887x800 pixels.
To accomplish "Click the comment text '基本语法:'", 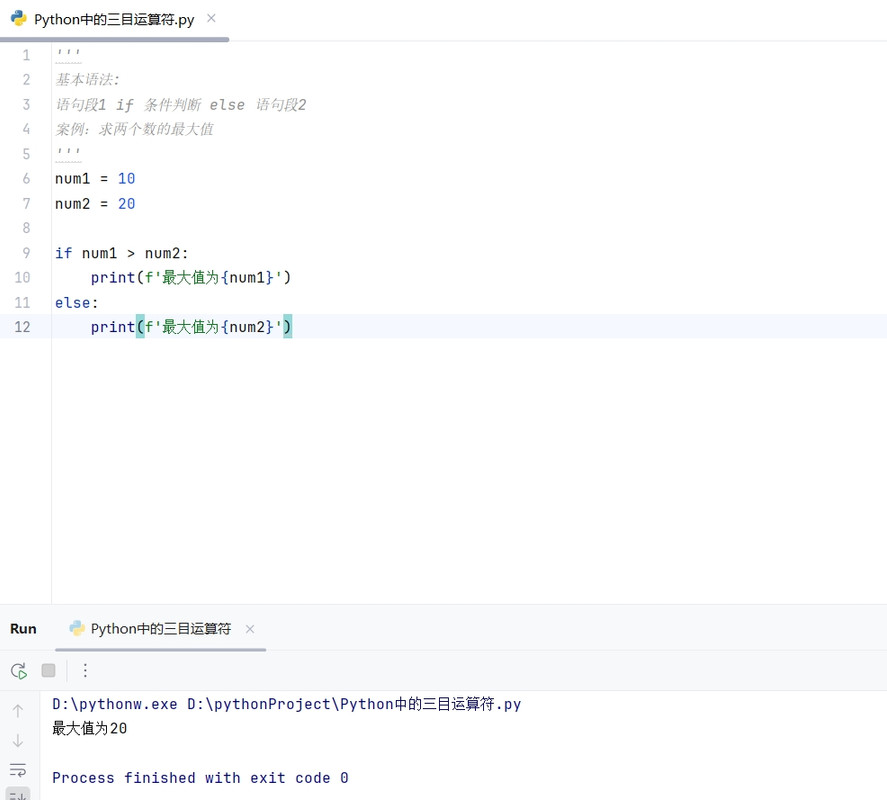I will click(x=87, y=80).
